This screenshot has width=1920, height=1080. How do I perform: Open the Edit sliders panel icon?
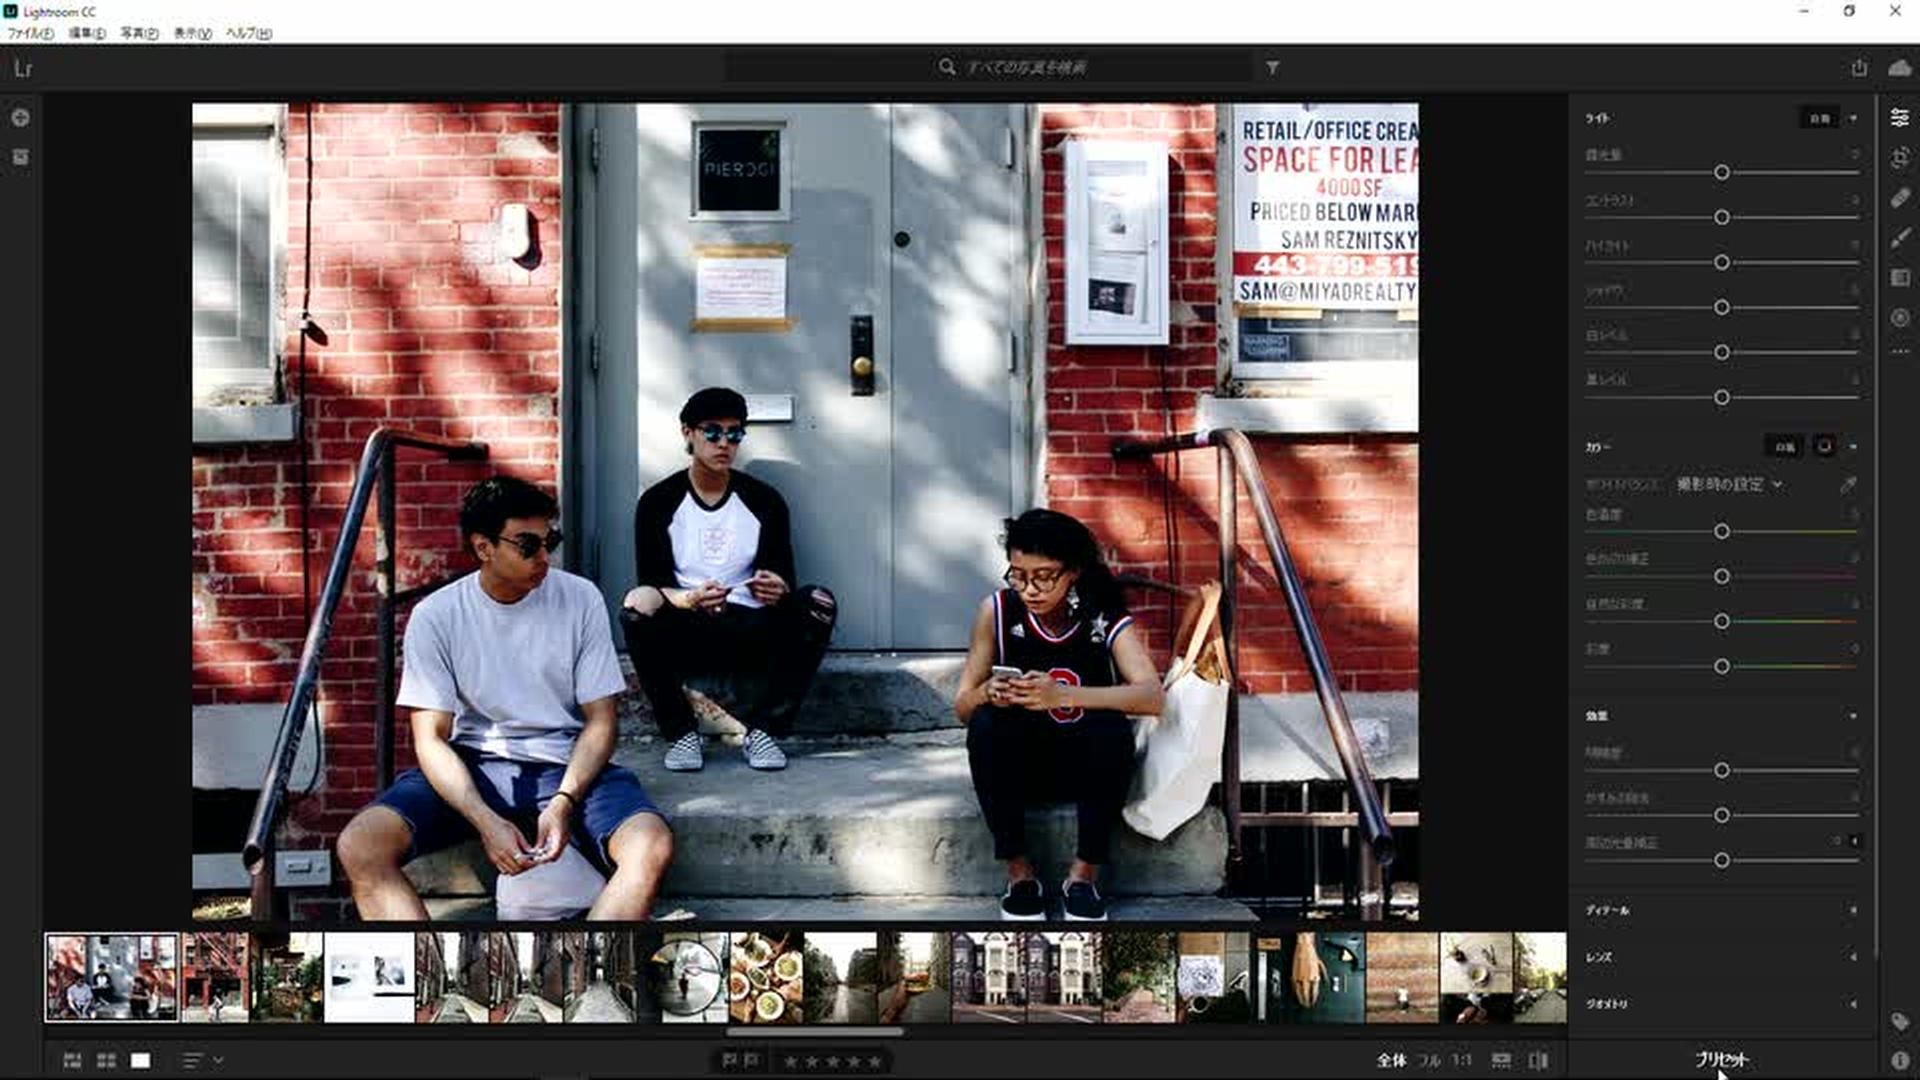(1900, 118)
